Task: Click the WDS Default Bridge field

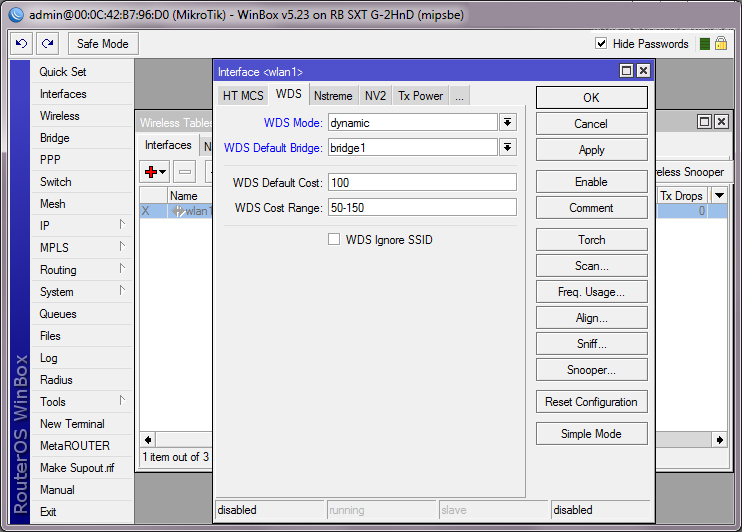Action: coord(413,148)
